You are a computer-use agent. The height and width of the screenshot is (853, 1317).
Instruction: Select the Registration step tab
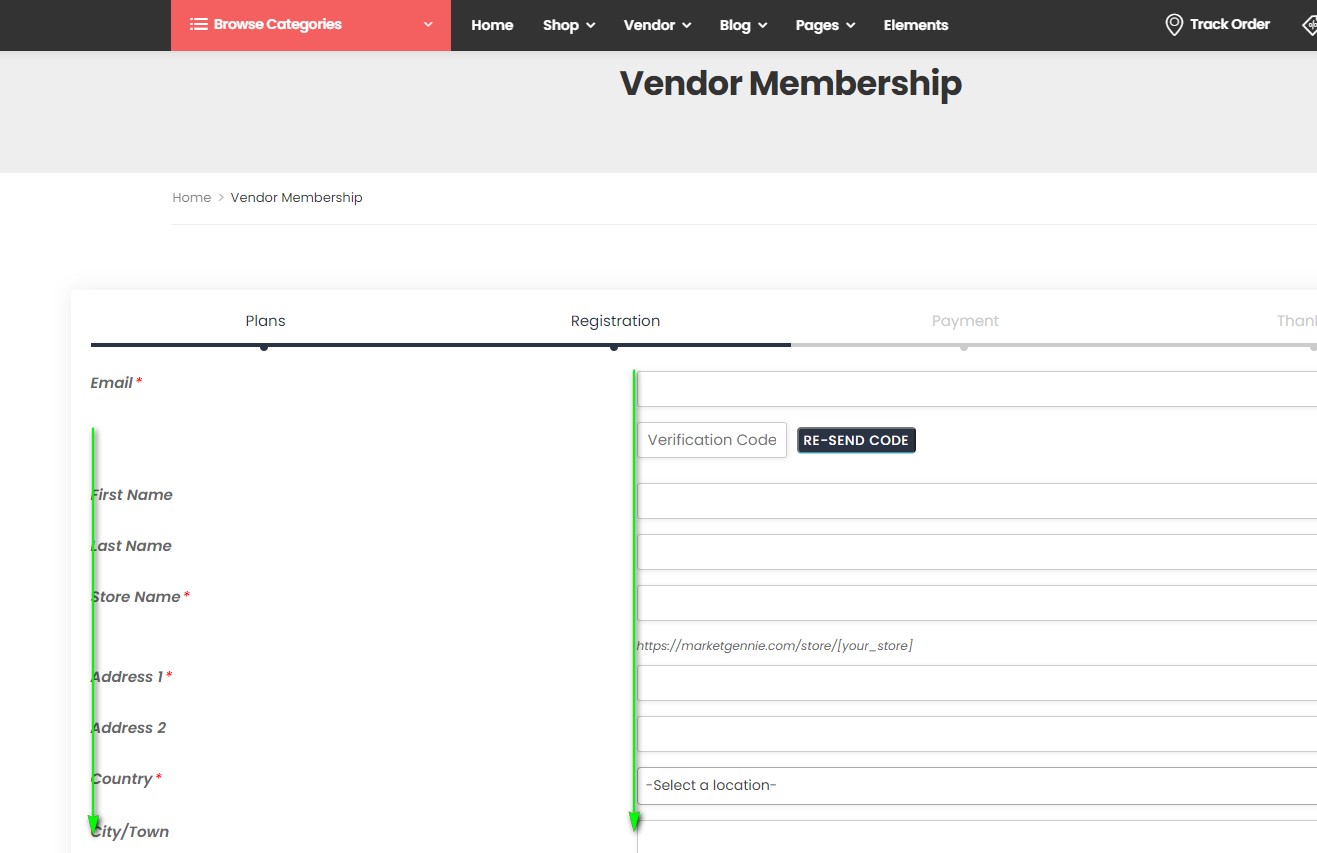pyautogui.click(x=615, y=321)
